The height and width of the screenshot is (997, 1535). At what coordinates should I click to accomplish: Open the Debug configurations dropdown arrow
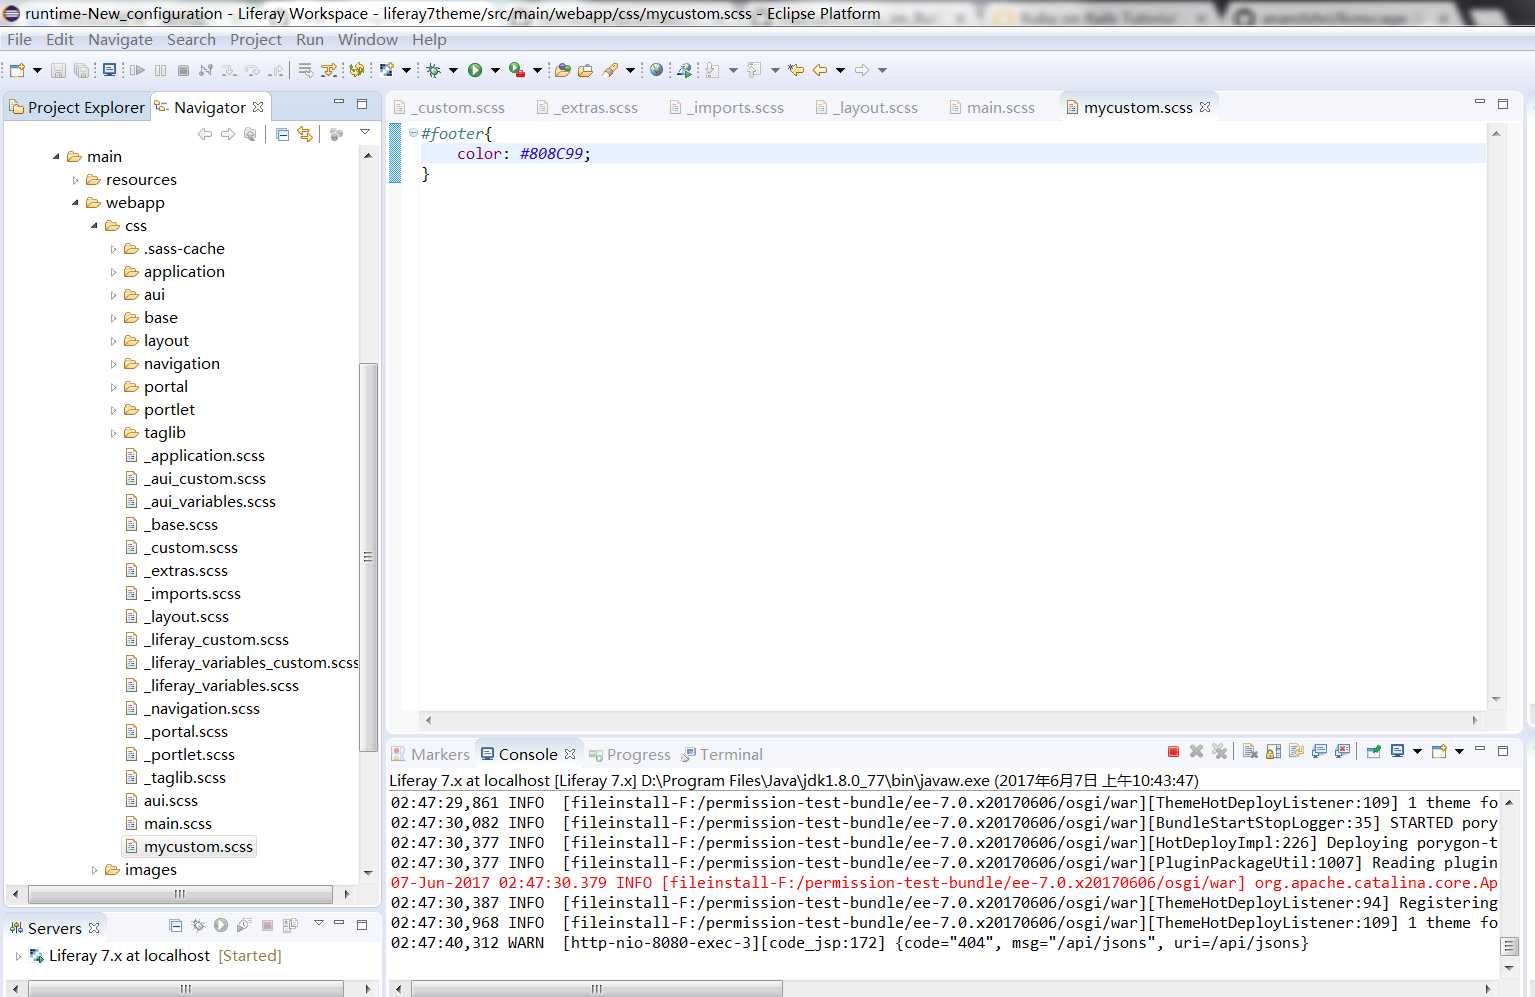(x=453, y=70)
